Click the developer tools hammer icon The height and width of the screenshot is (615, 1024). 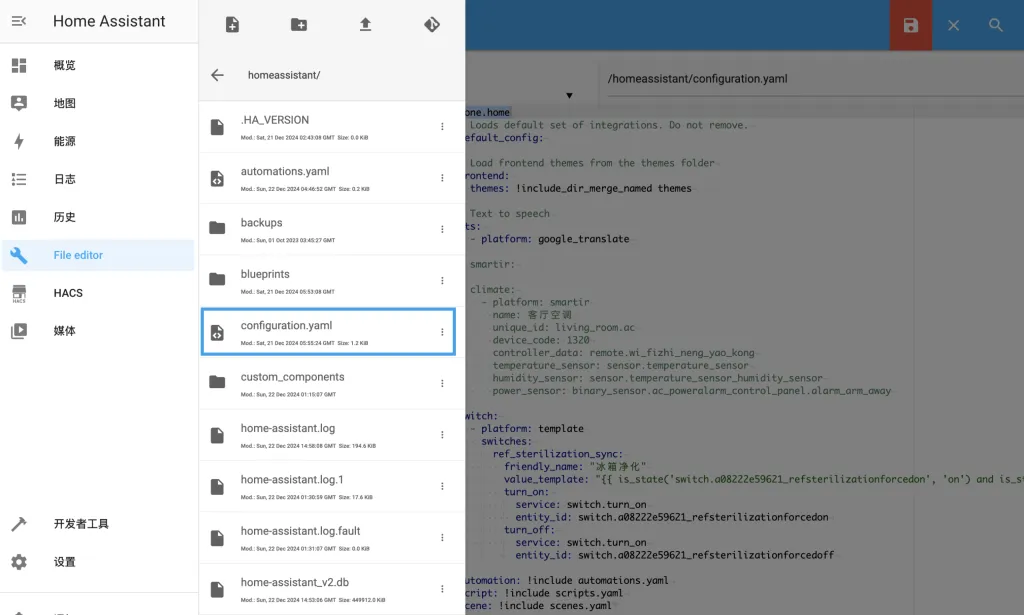pyautogui.click(x=19, y=524)
